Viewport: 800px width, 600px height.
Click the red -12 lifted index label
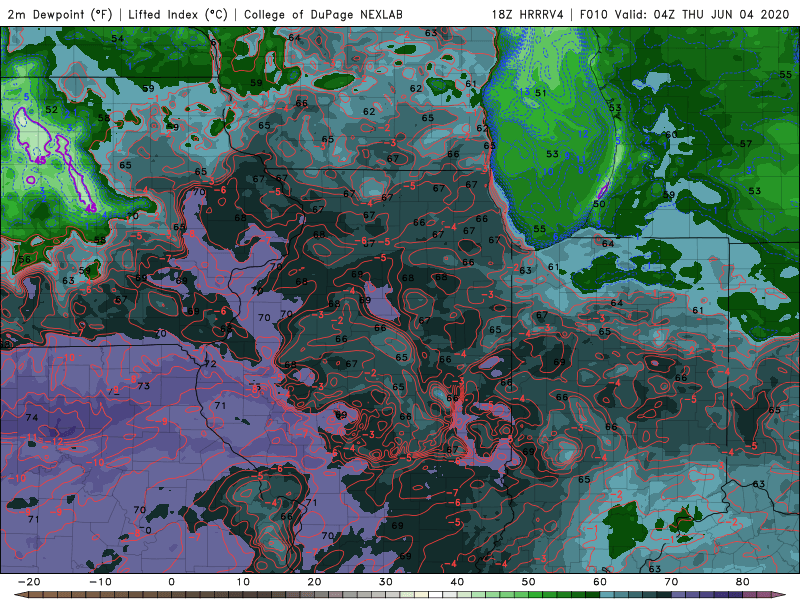pyautogui.click(x=56, y=441)
